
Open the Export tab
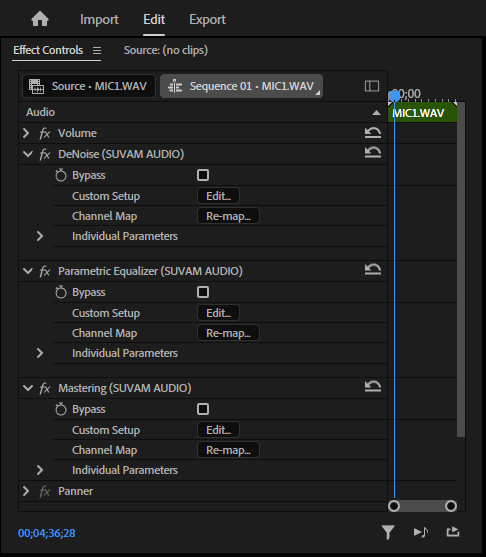(207, 20)
